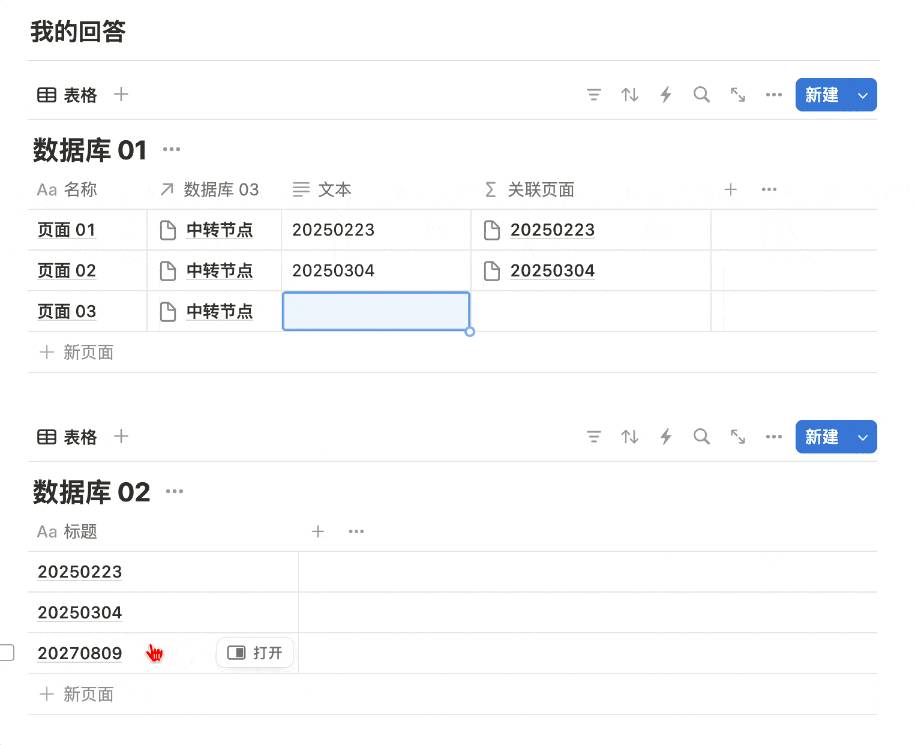This screenshot has height=745, width=915.
Task: Add a new view to 数据库 02
Action: [x=121, y=436]
